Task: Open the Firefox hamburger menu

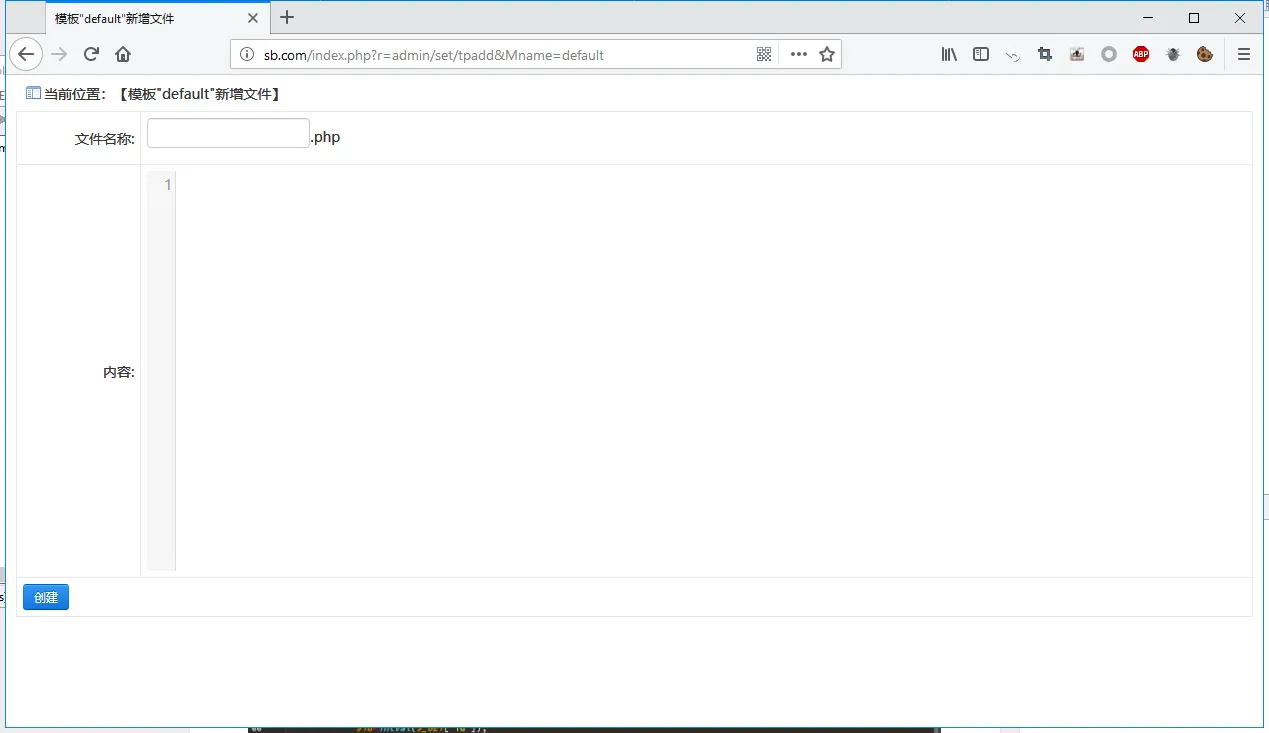Action: tap(1244, 55)
